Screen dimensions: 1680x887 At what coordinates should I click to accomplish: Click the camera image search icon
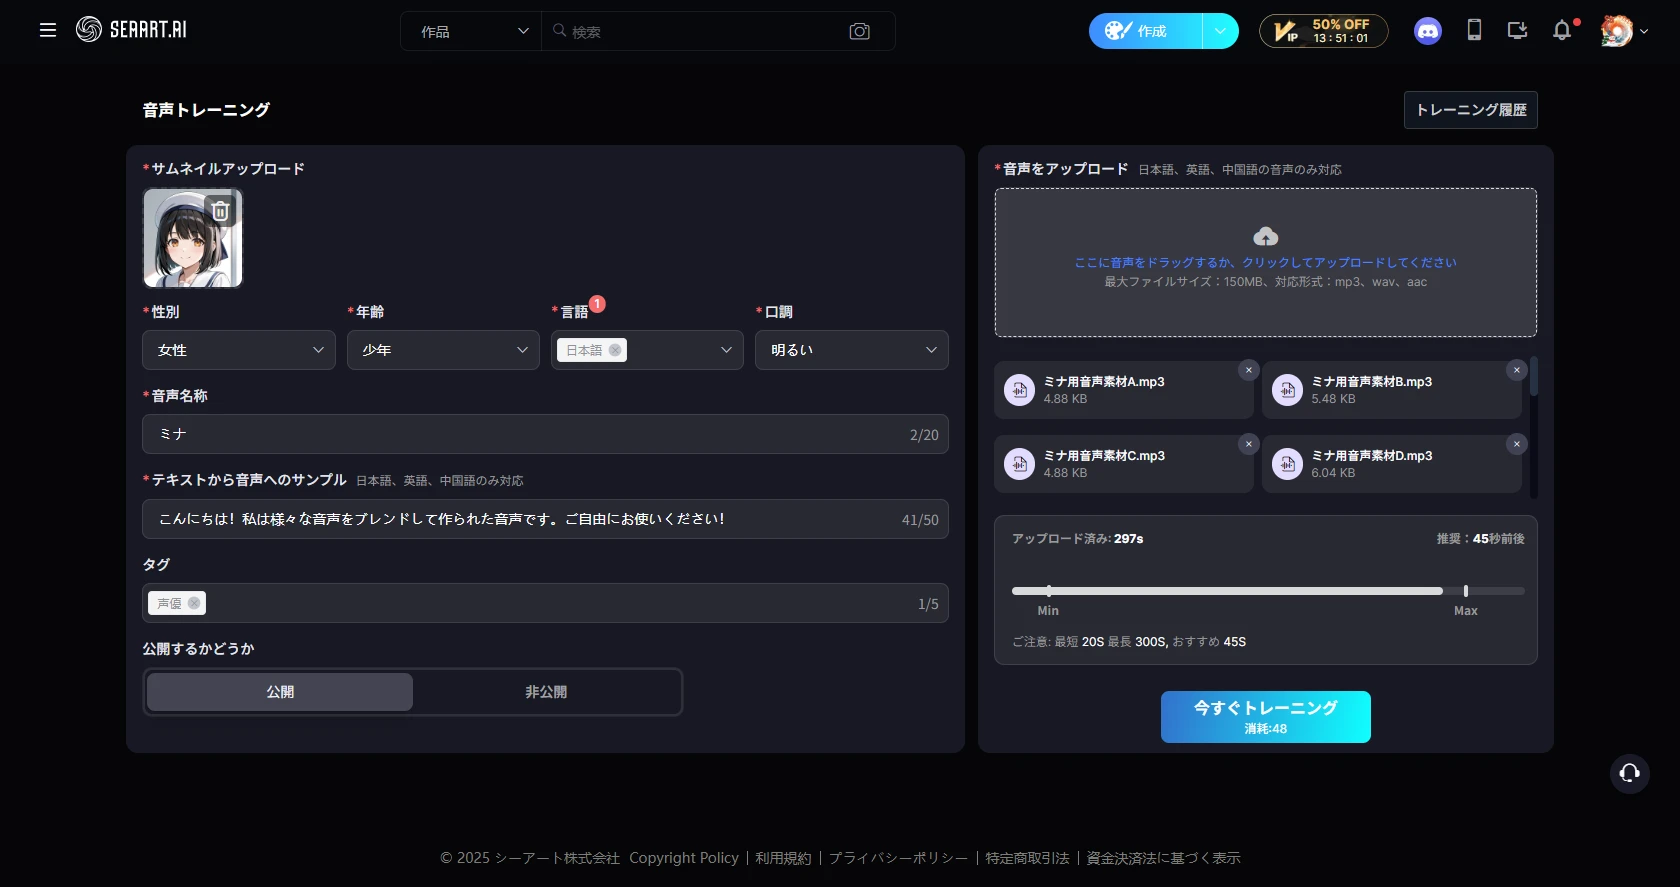(x=859, y=31)
